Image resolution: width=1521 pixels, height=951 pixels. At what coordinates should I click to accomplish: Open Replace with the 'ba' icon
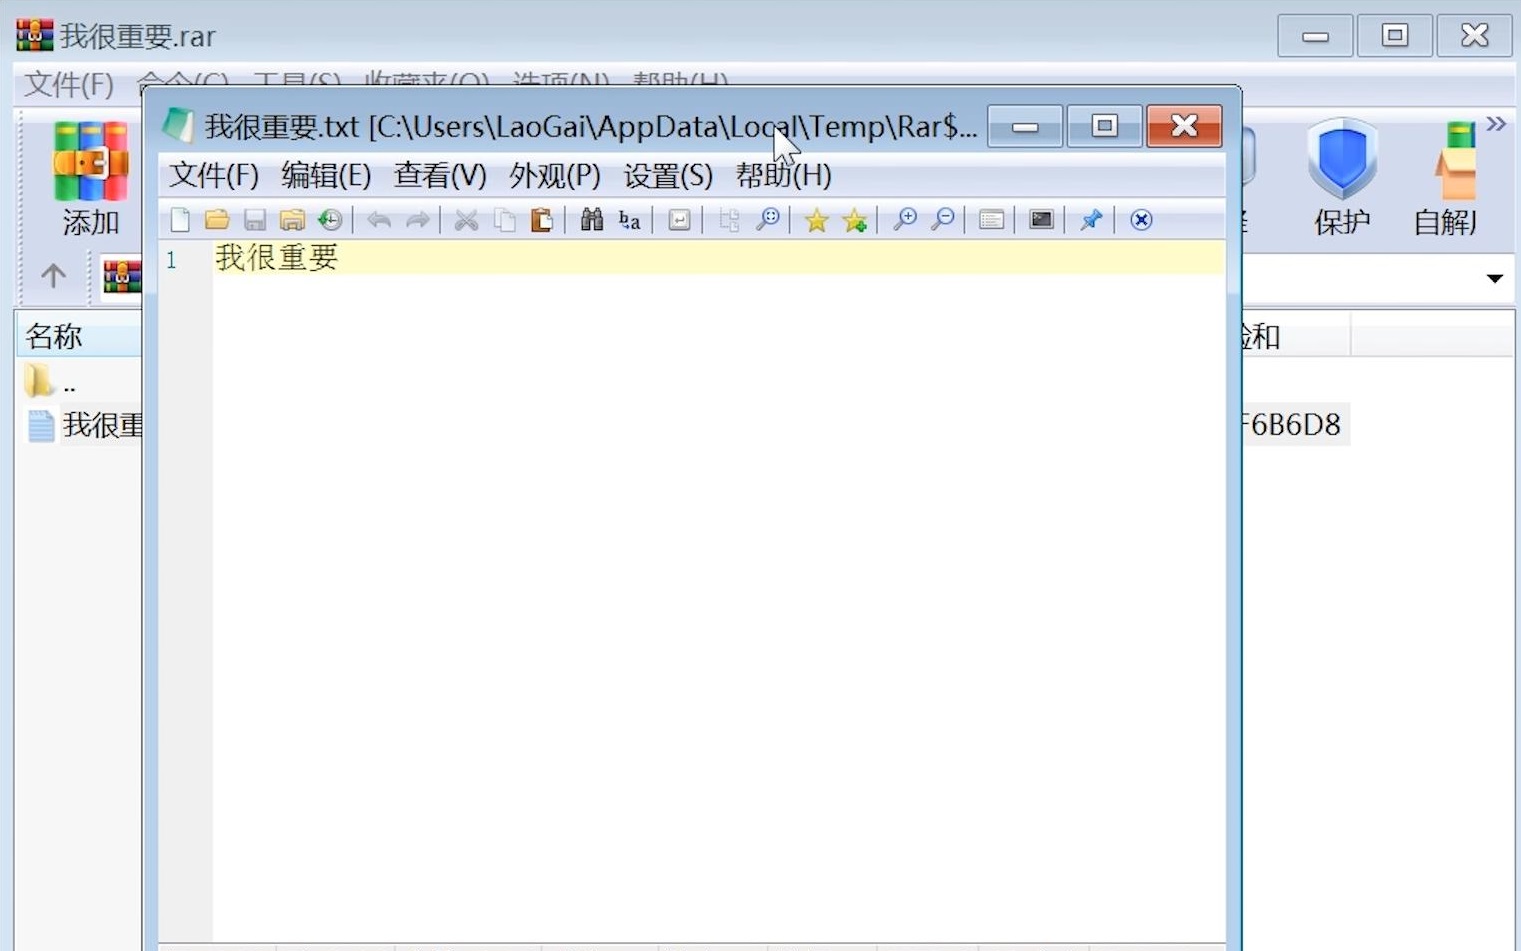[x=629, y=220]
